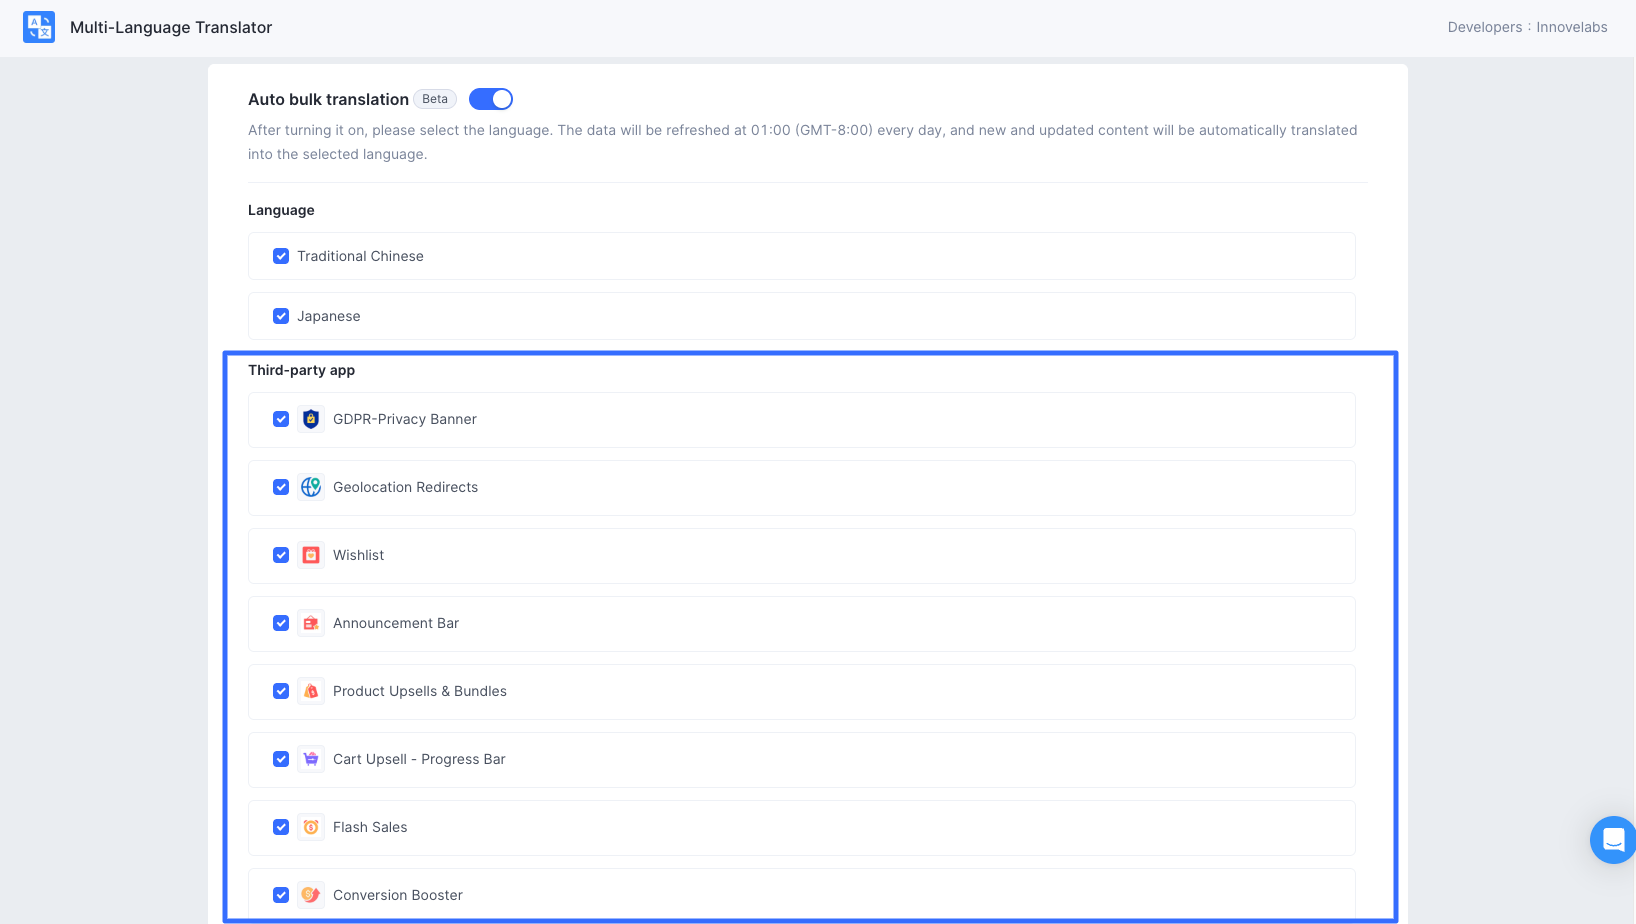Uncheck the Traditional Chinese language checkbox

281,256
